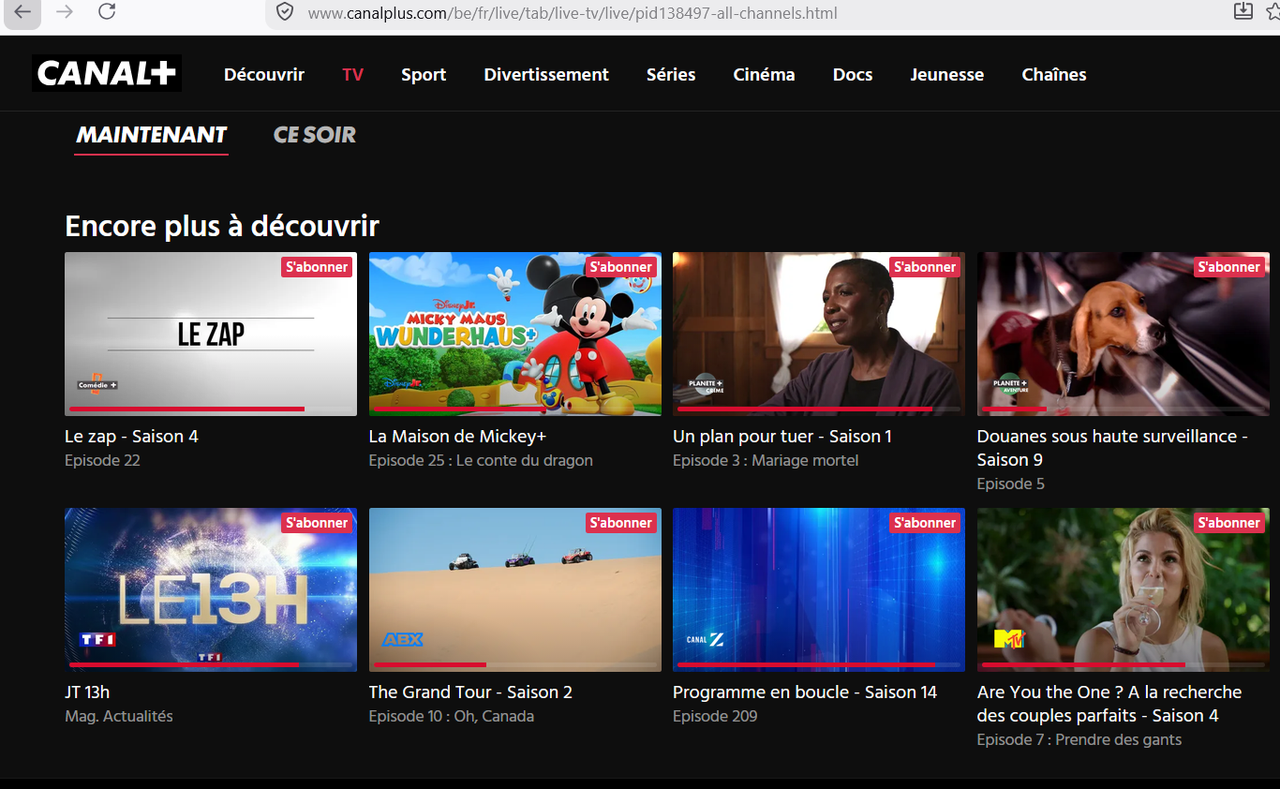
Task: Click S'abonner on Programme en boucle thumbnail
Action: point(925,523)
